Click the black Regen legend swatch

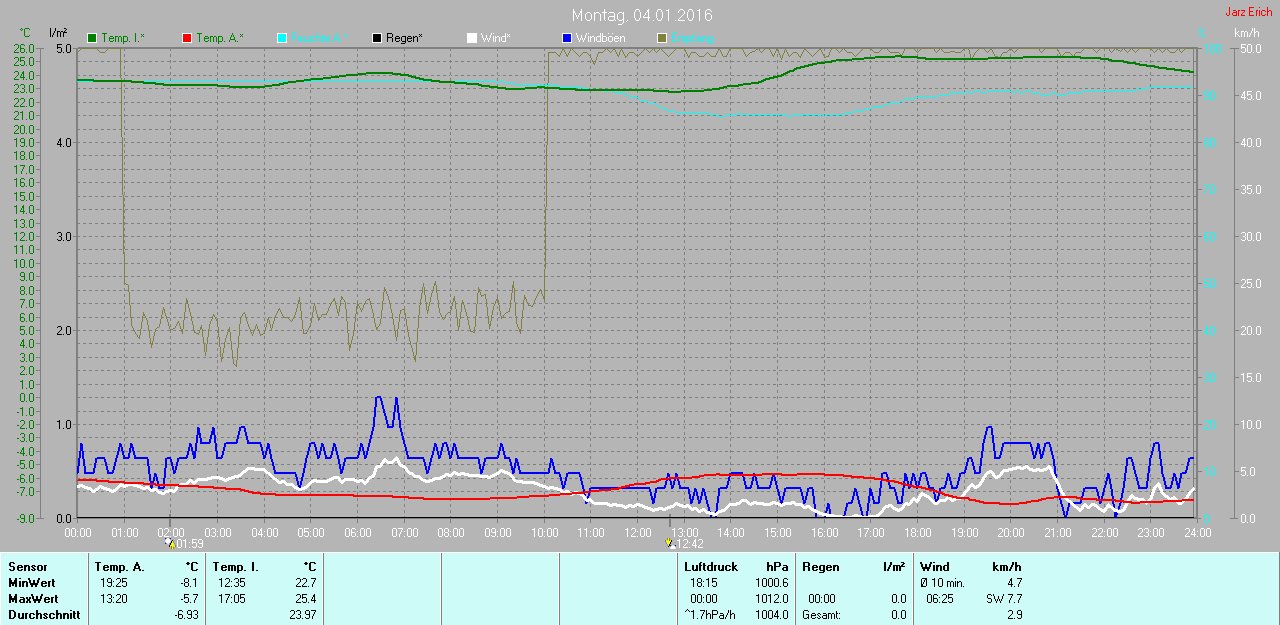376,38
